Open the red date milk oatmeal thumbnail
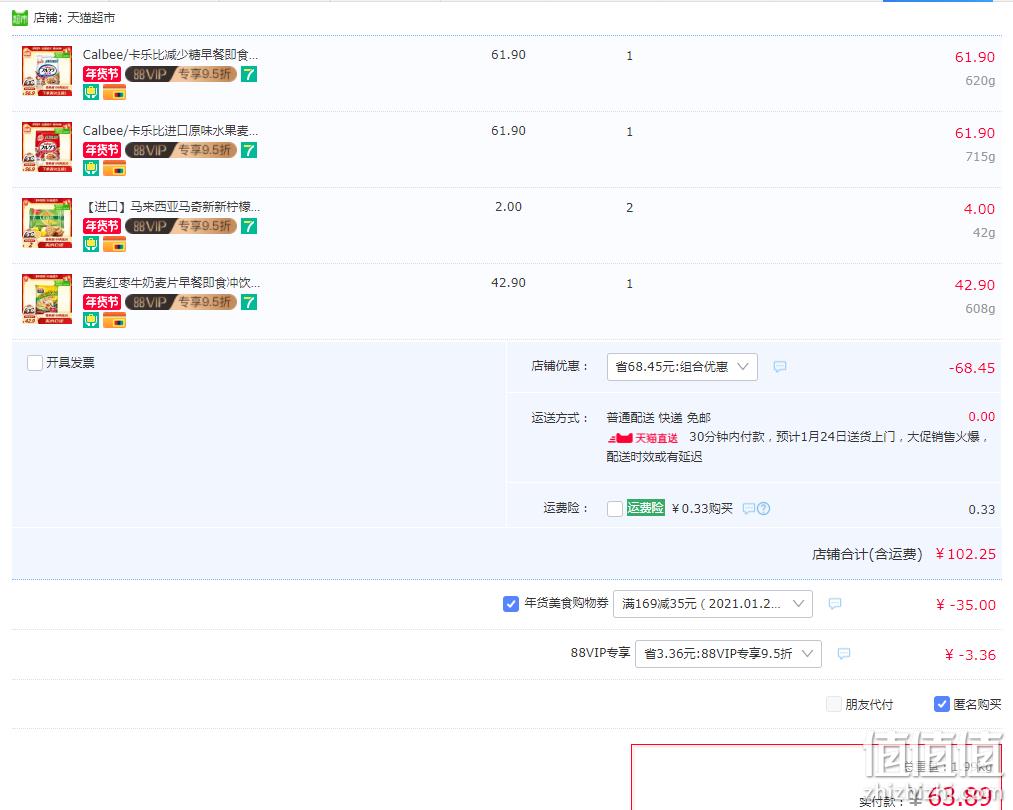This screenshot has width=1013, height=810. coord(47,299)
